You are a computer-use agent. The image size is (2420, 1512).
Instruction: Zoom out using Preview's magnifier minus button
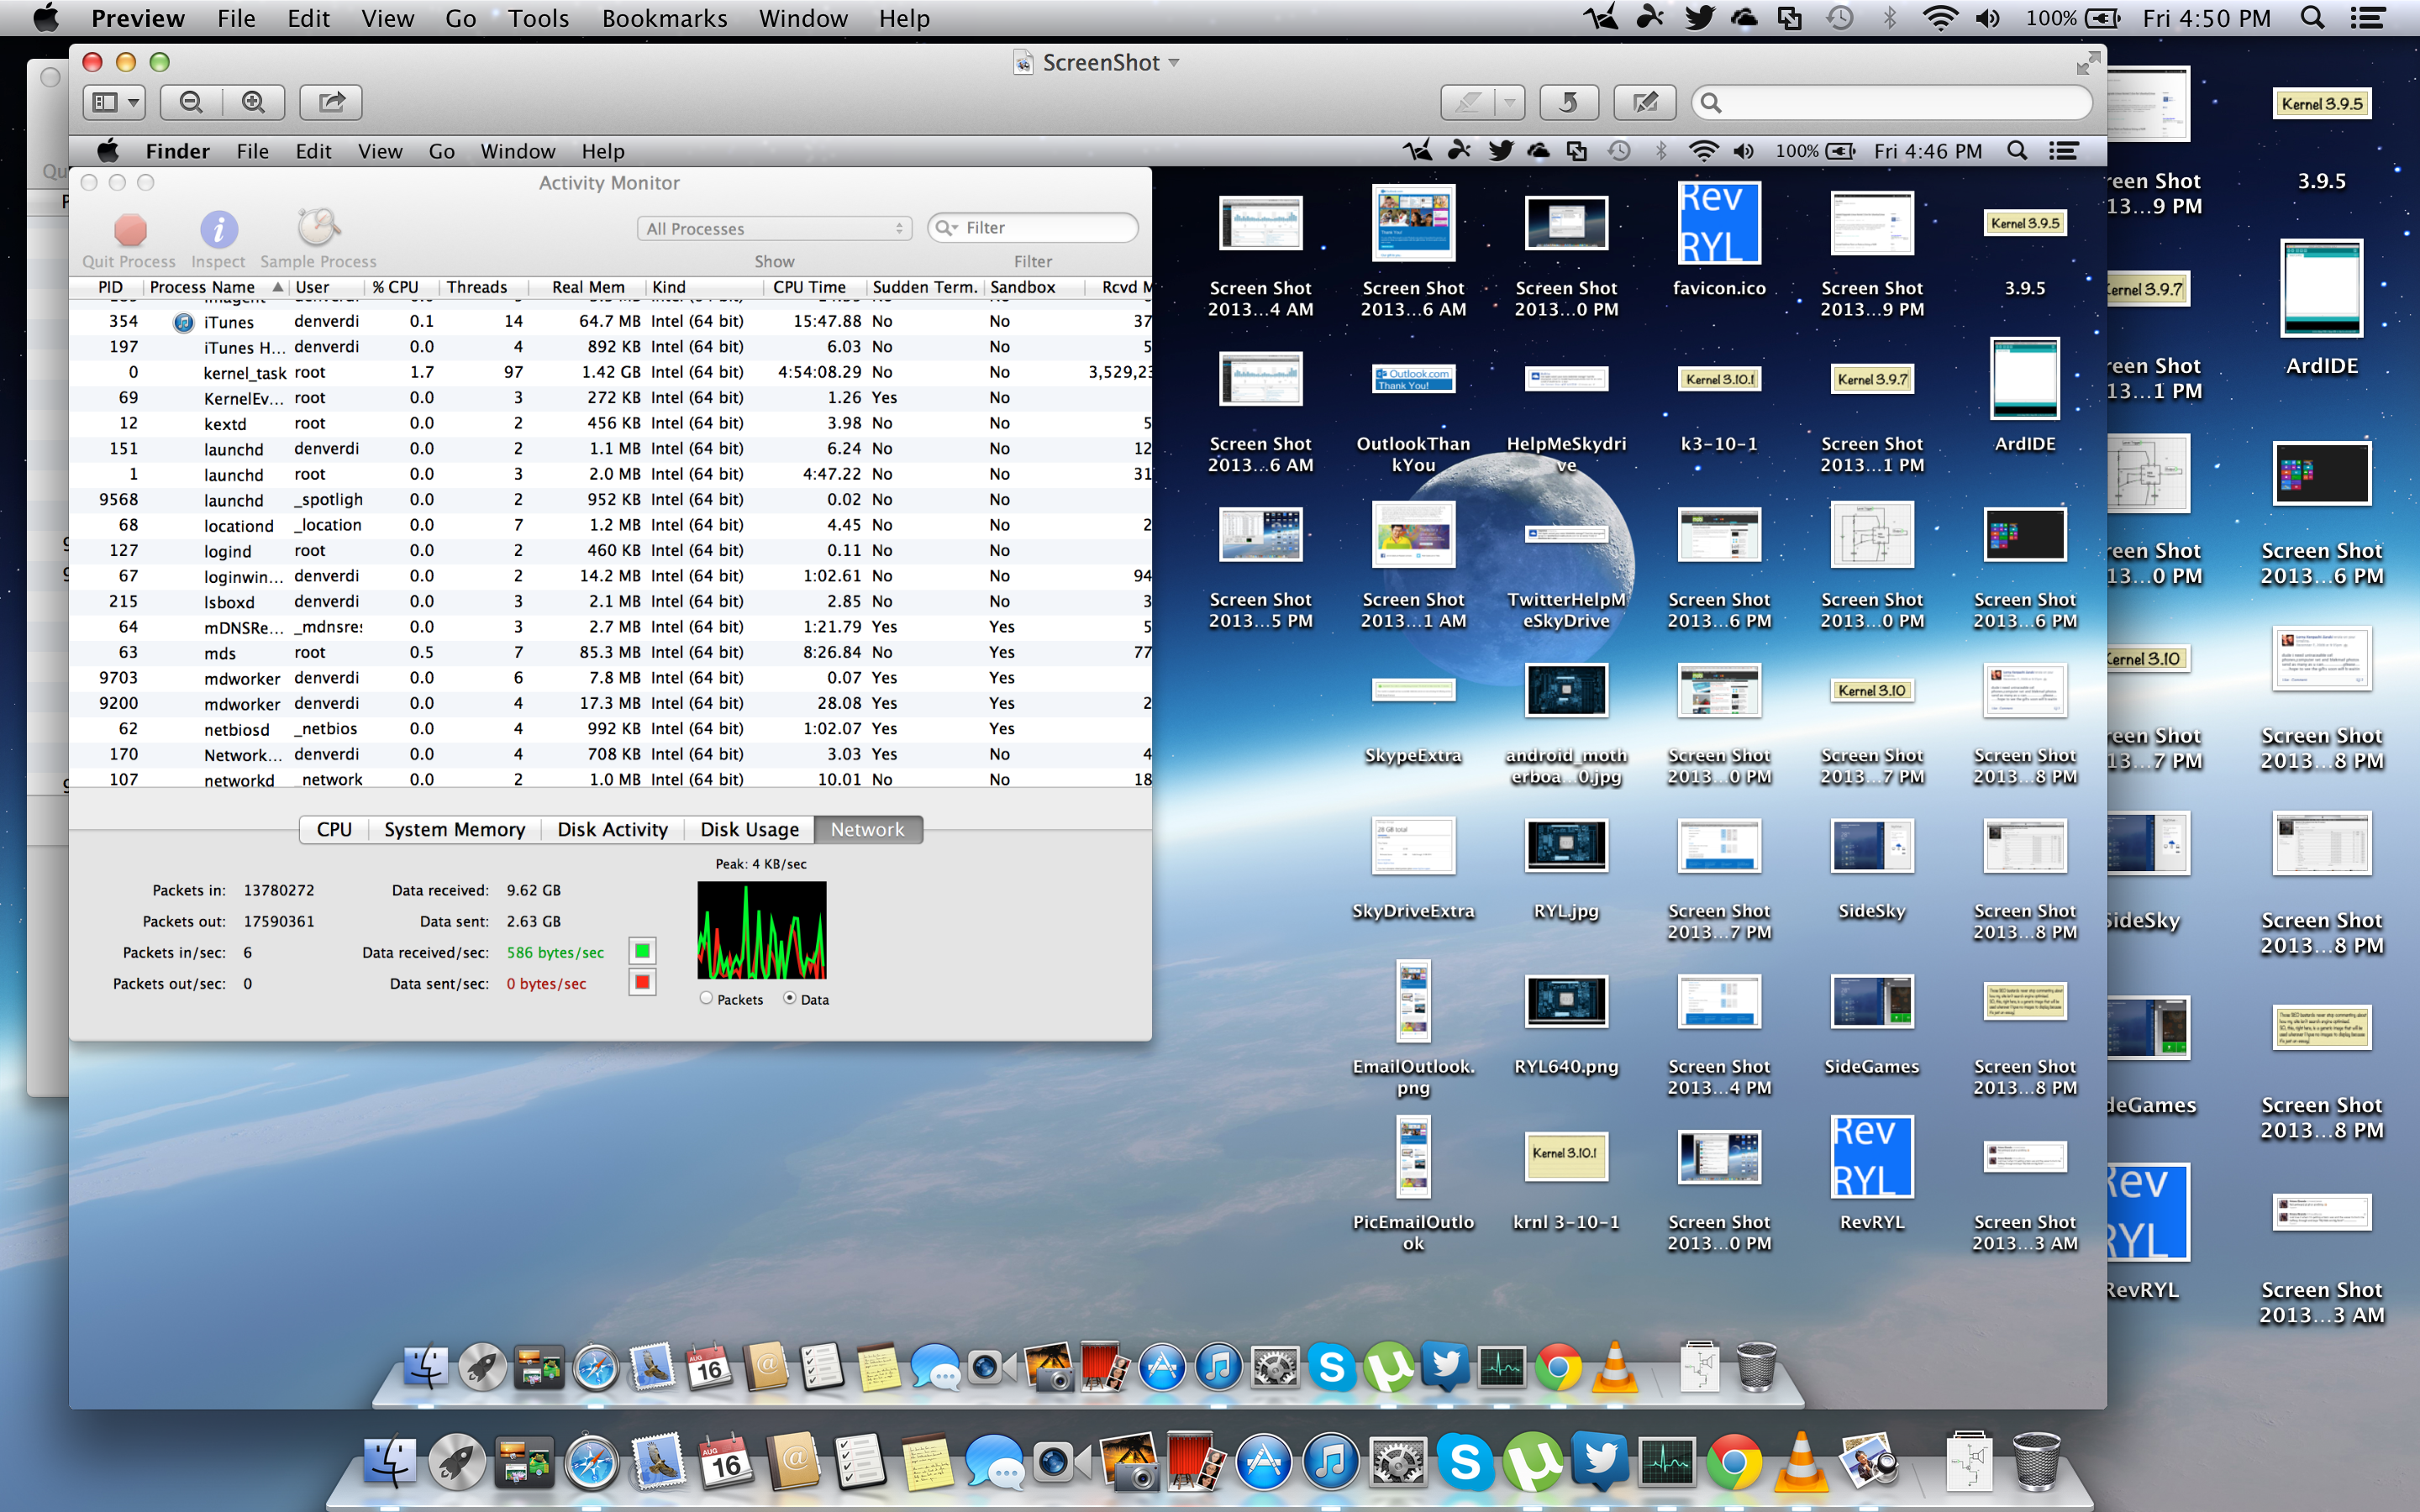[191, 102]
